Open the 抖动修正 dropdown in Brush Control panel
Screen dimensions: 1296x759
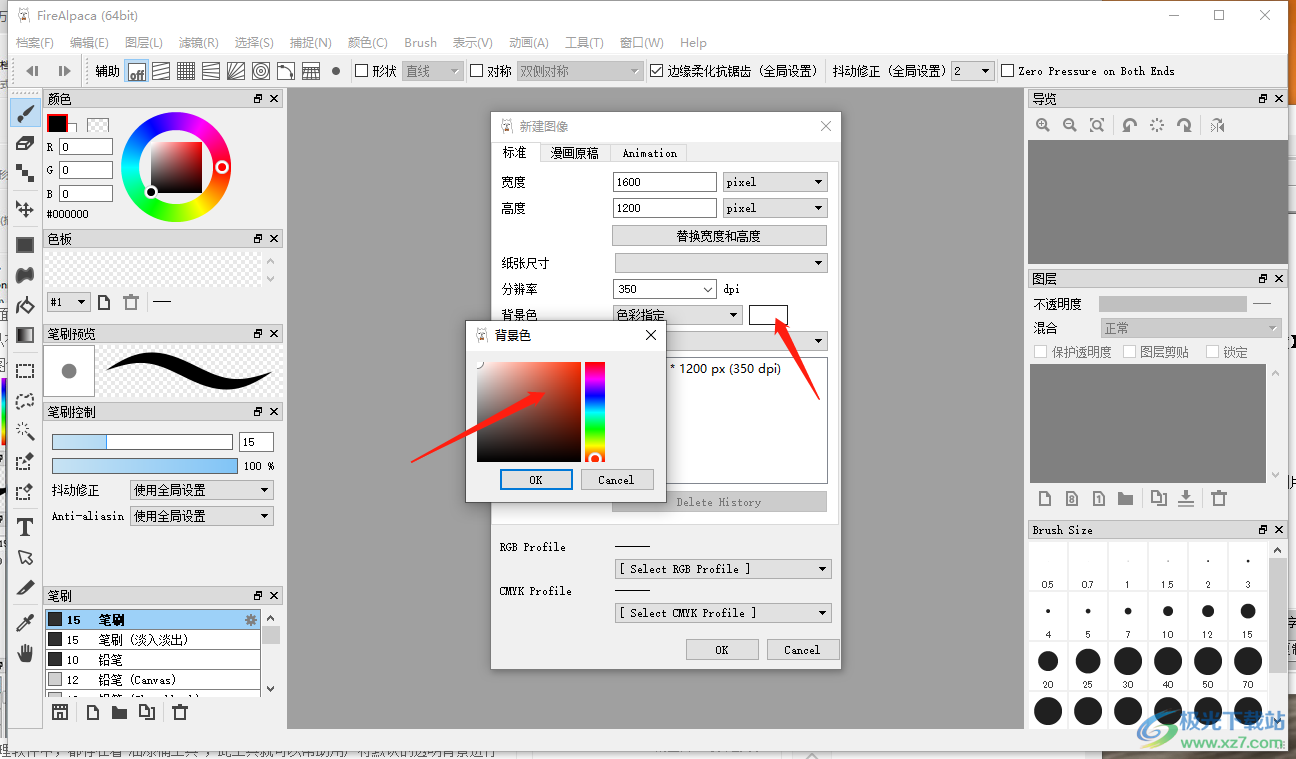(x=202, y=490)
